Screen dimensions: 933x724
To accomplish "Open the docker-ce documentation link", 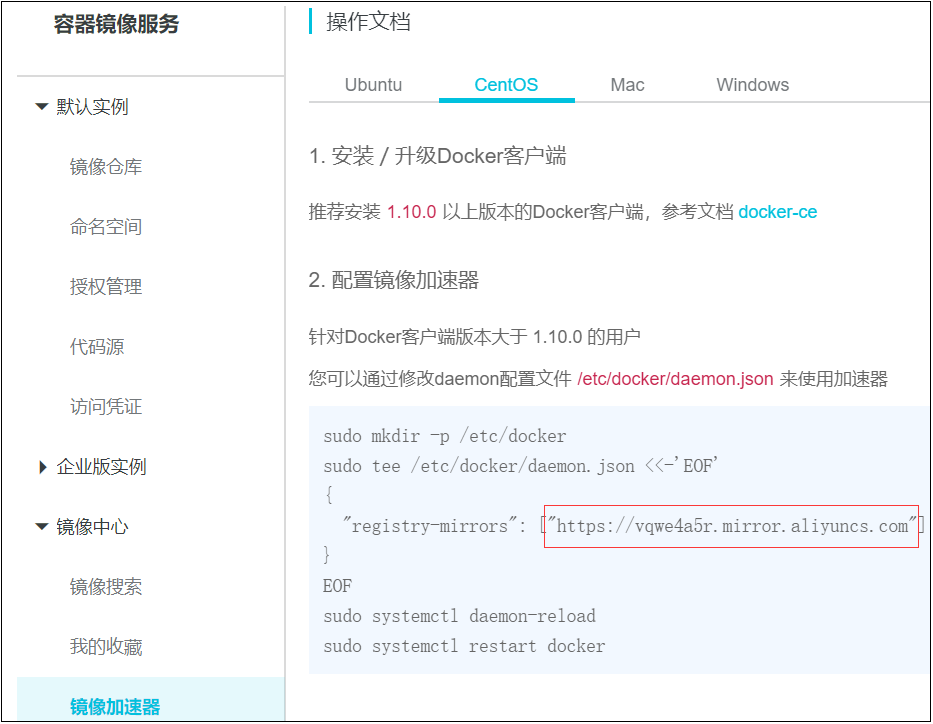I will (x=777, y=212).
